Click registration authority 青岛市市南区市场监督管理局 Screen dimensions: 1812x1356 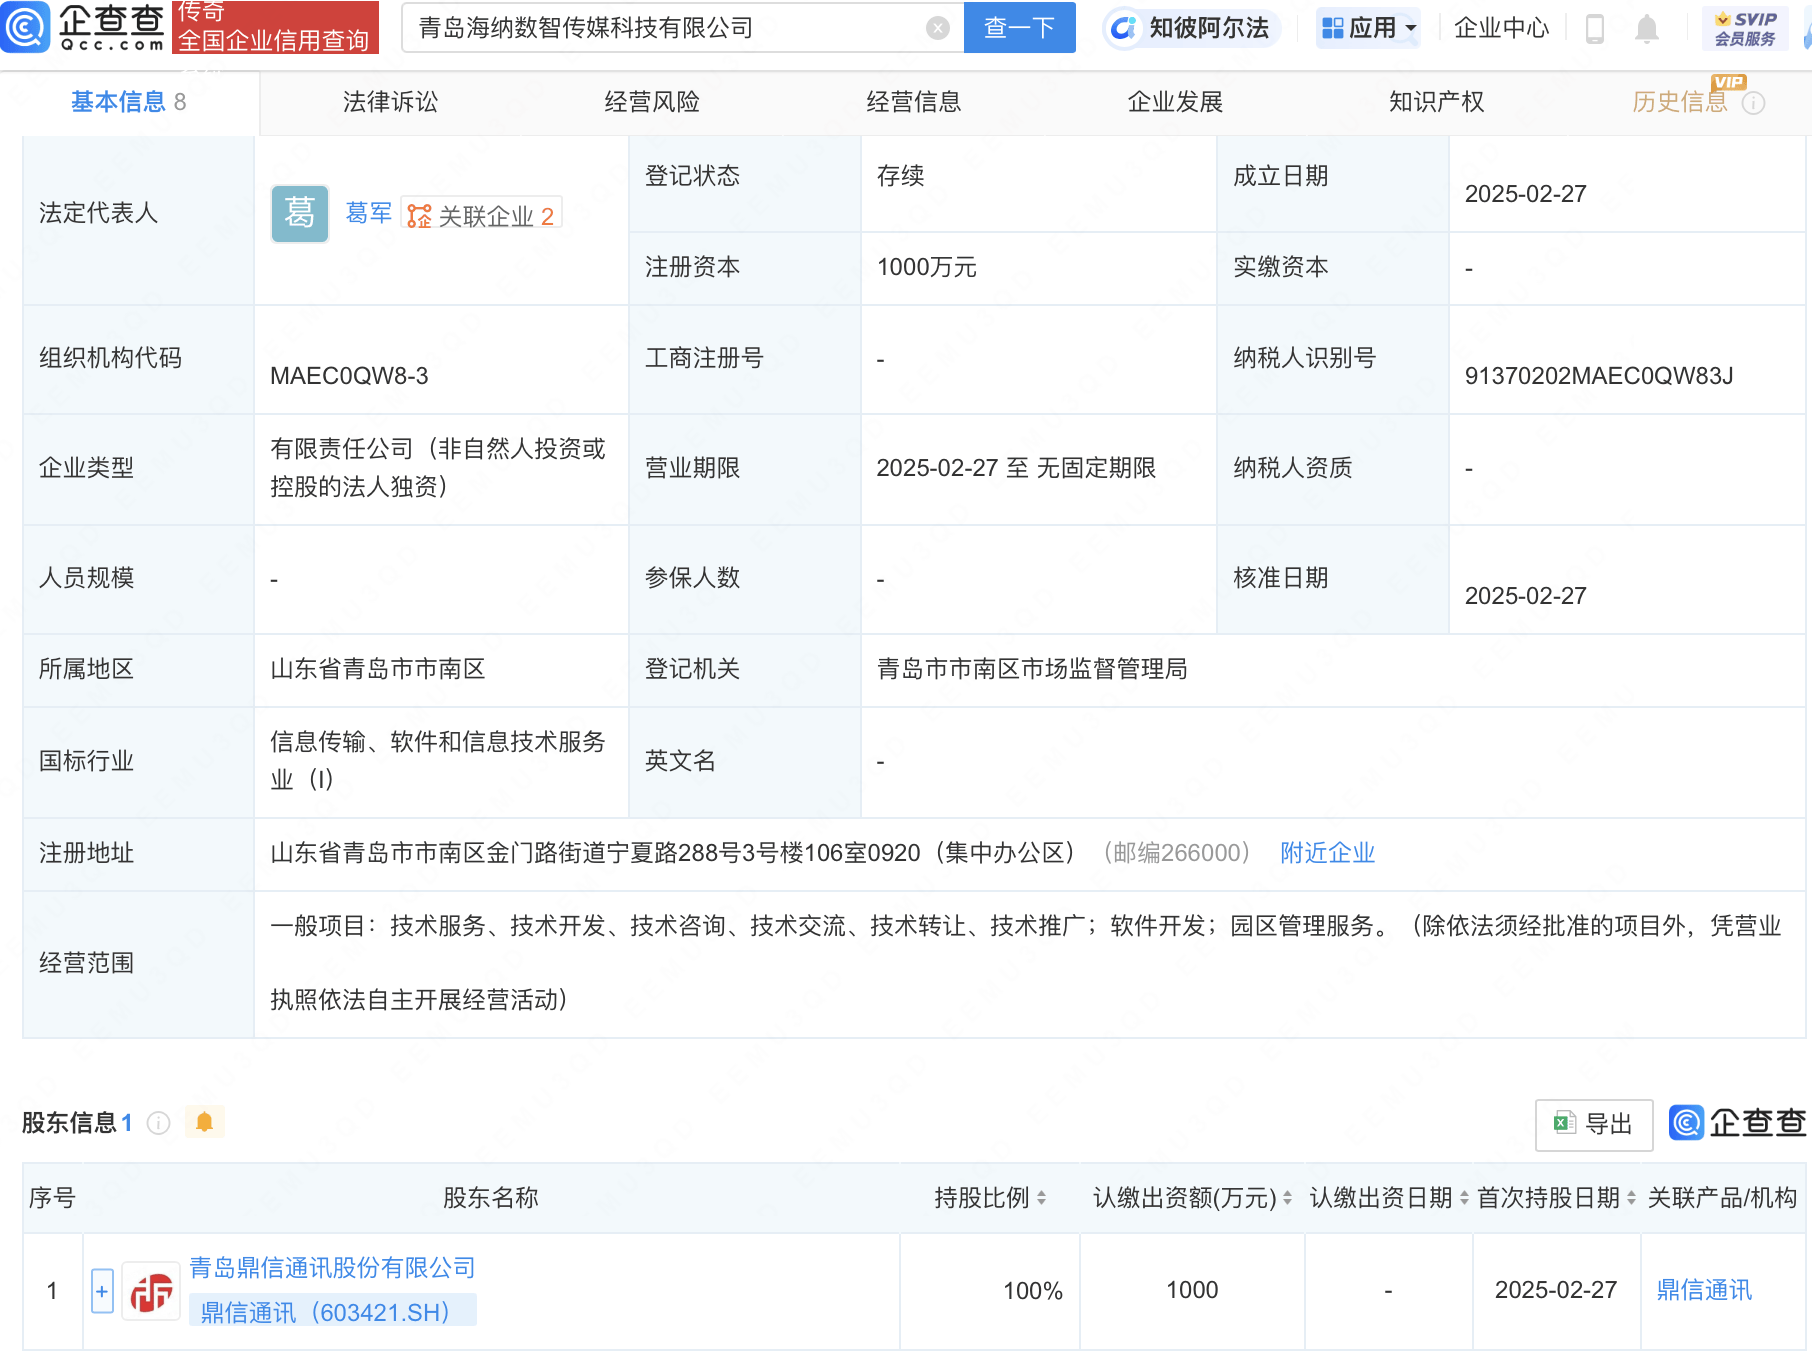[1032, 669]
